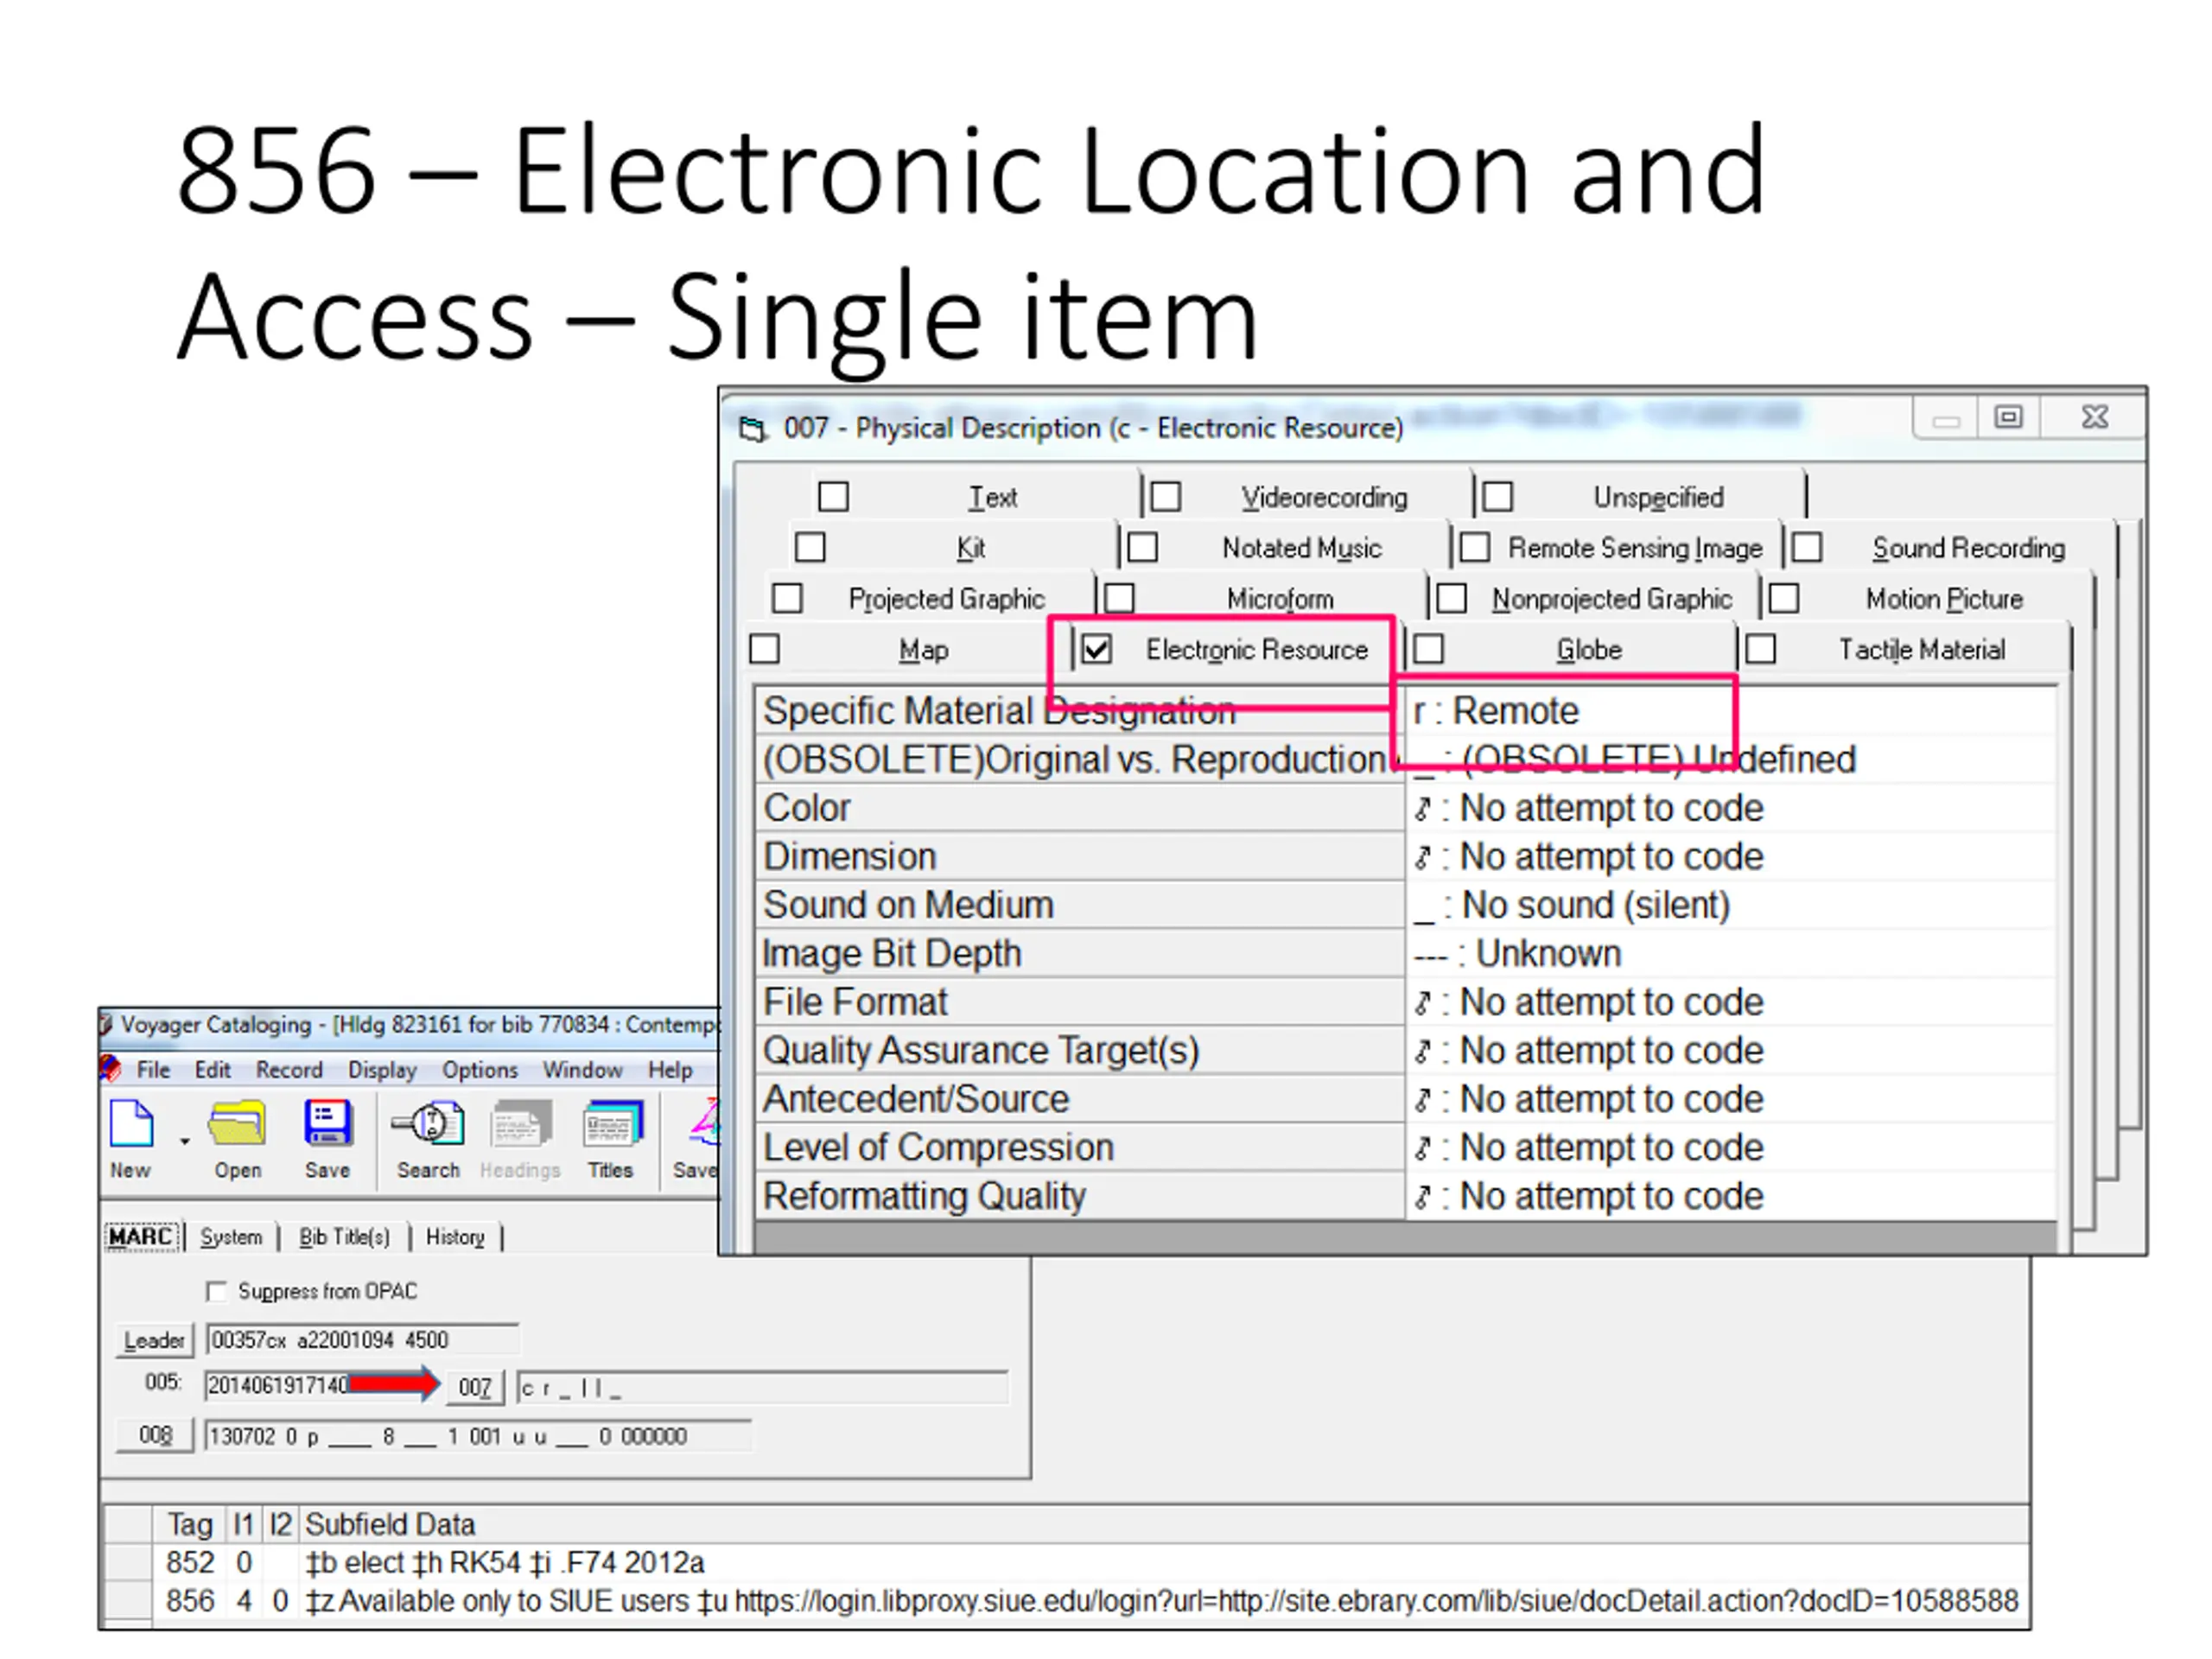Click the Headings toolbar icon
This screenshot has width=2212, height=1659.
520,1123
